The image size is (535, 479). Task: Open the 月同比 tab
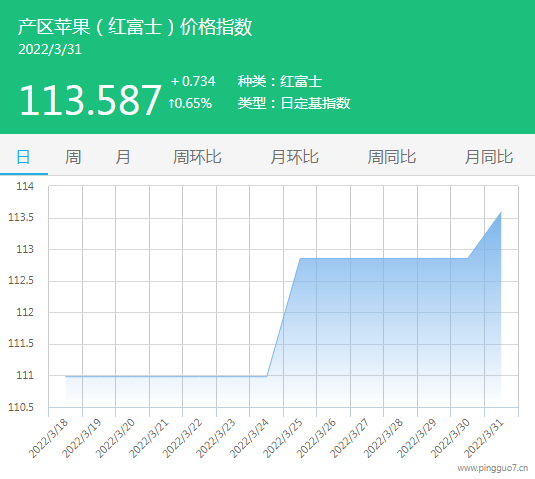[489, 157]
